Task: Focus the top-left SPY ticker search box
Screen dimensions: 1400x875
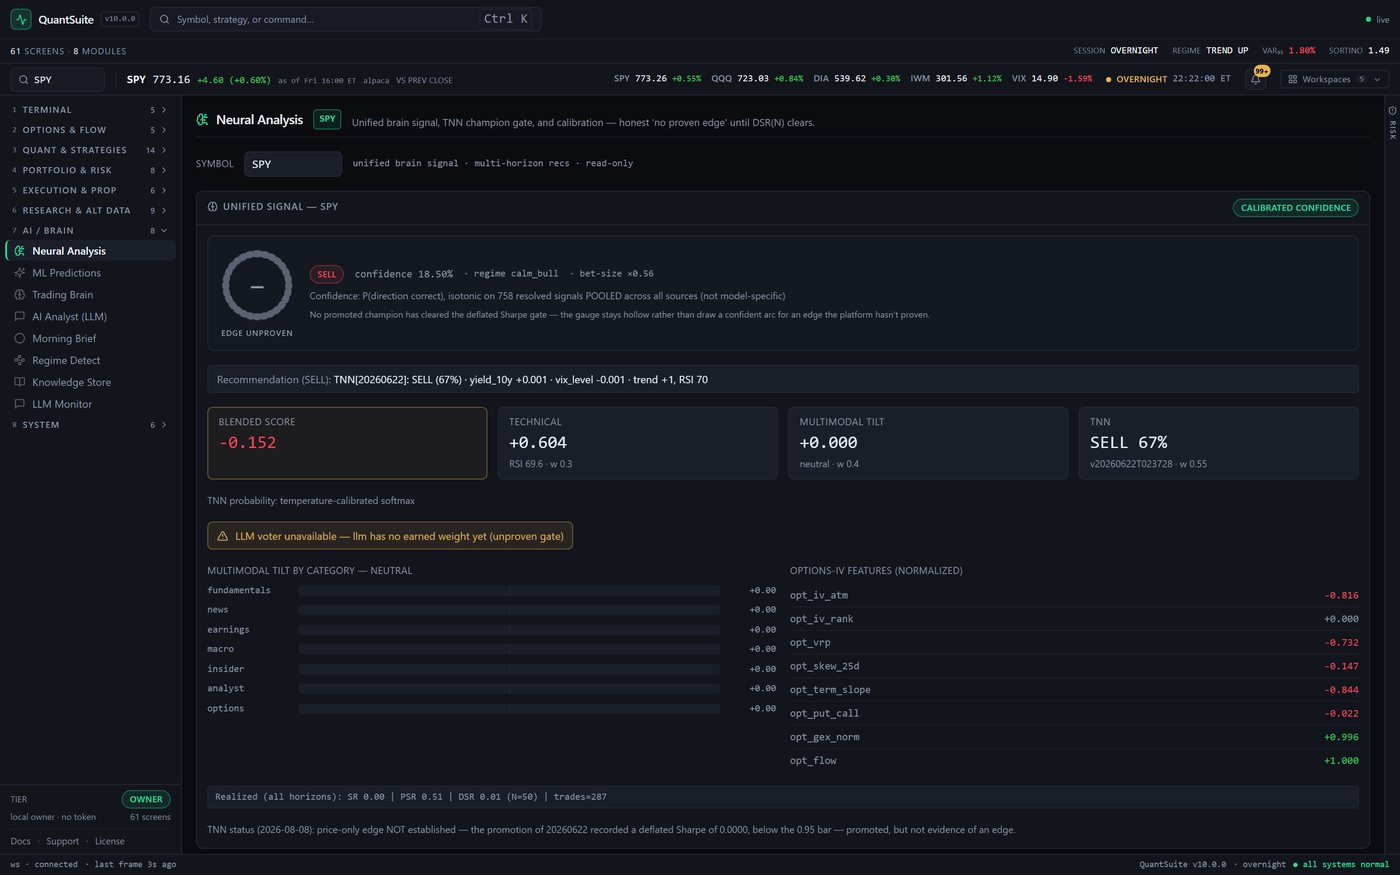Action: (x=57, y=80)
